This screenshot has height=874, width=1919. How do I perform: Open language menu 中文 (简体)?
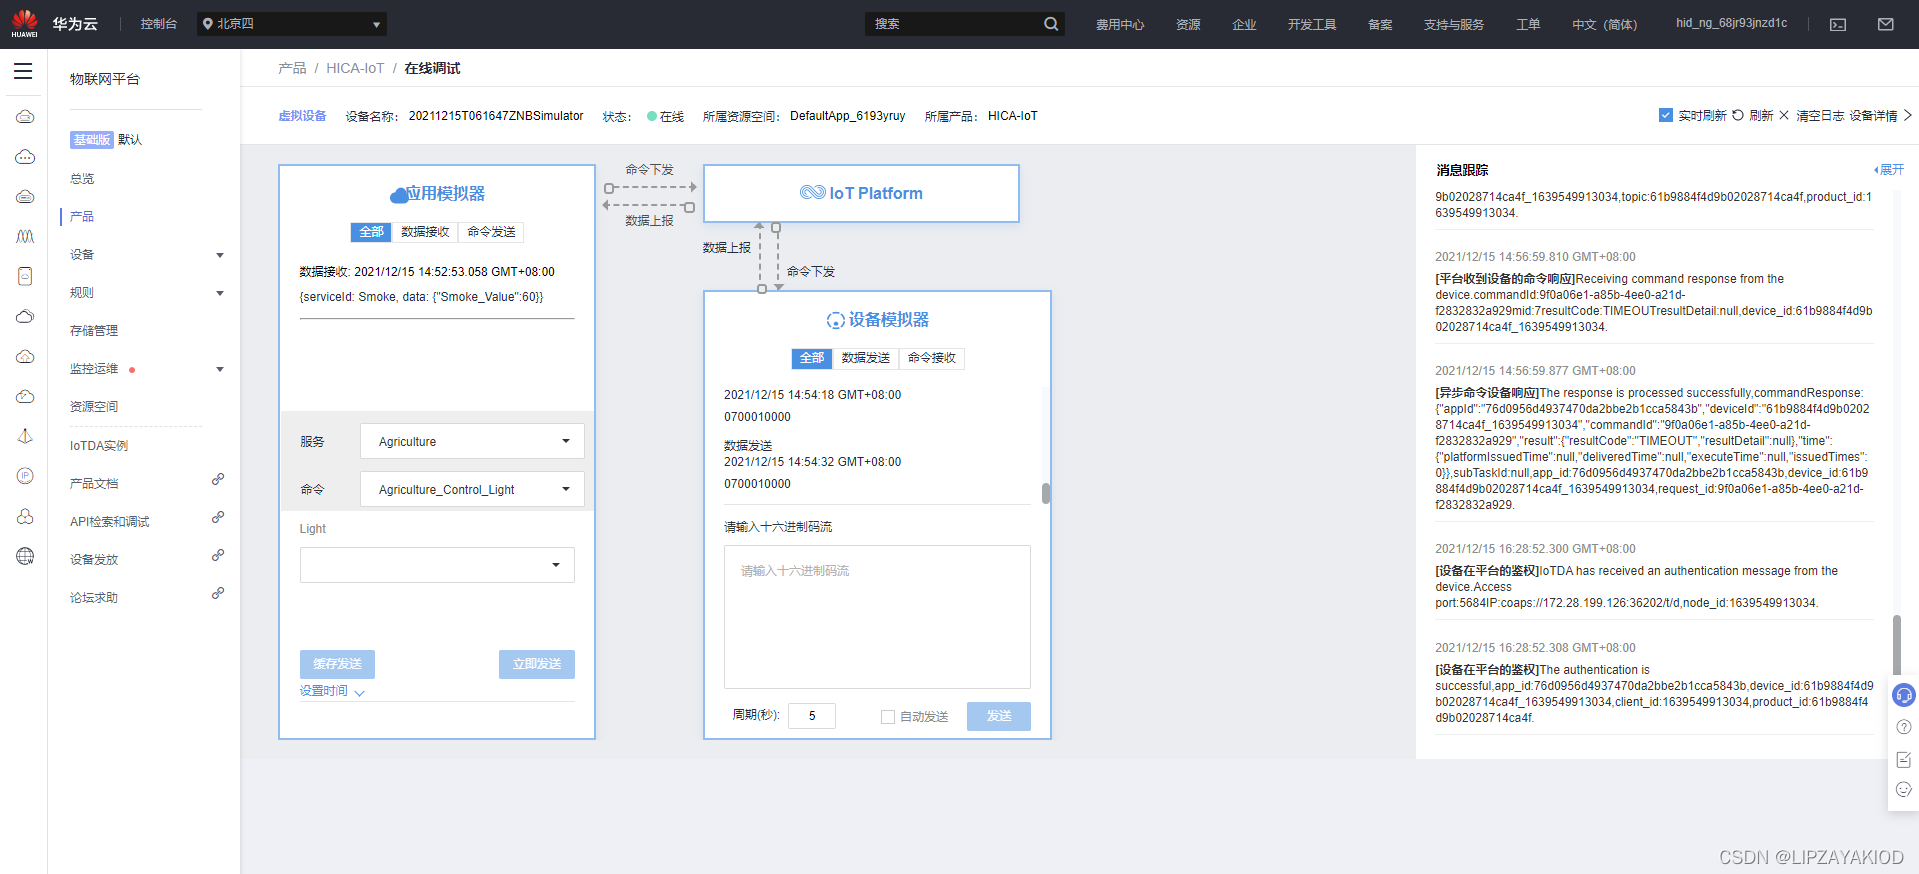pyautogui.click(x=1605, y=24)
